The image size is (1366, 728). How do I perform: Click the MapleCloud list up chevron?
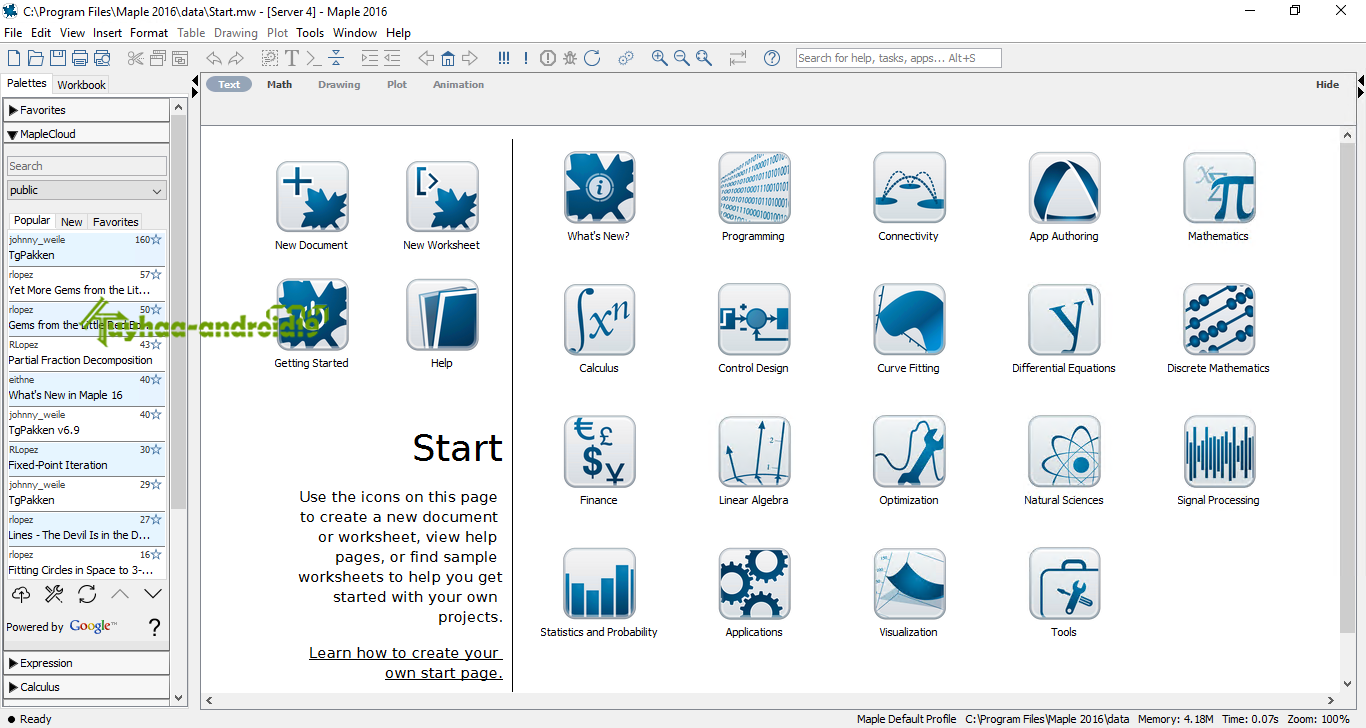(x=120, y=594)
